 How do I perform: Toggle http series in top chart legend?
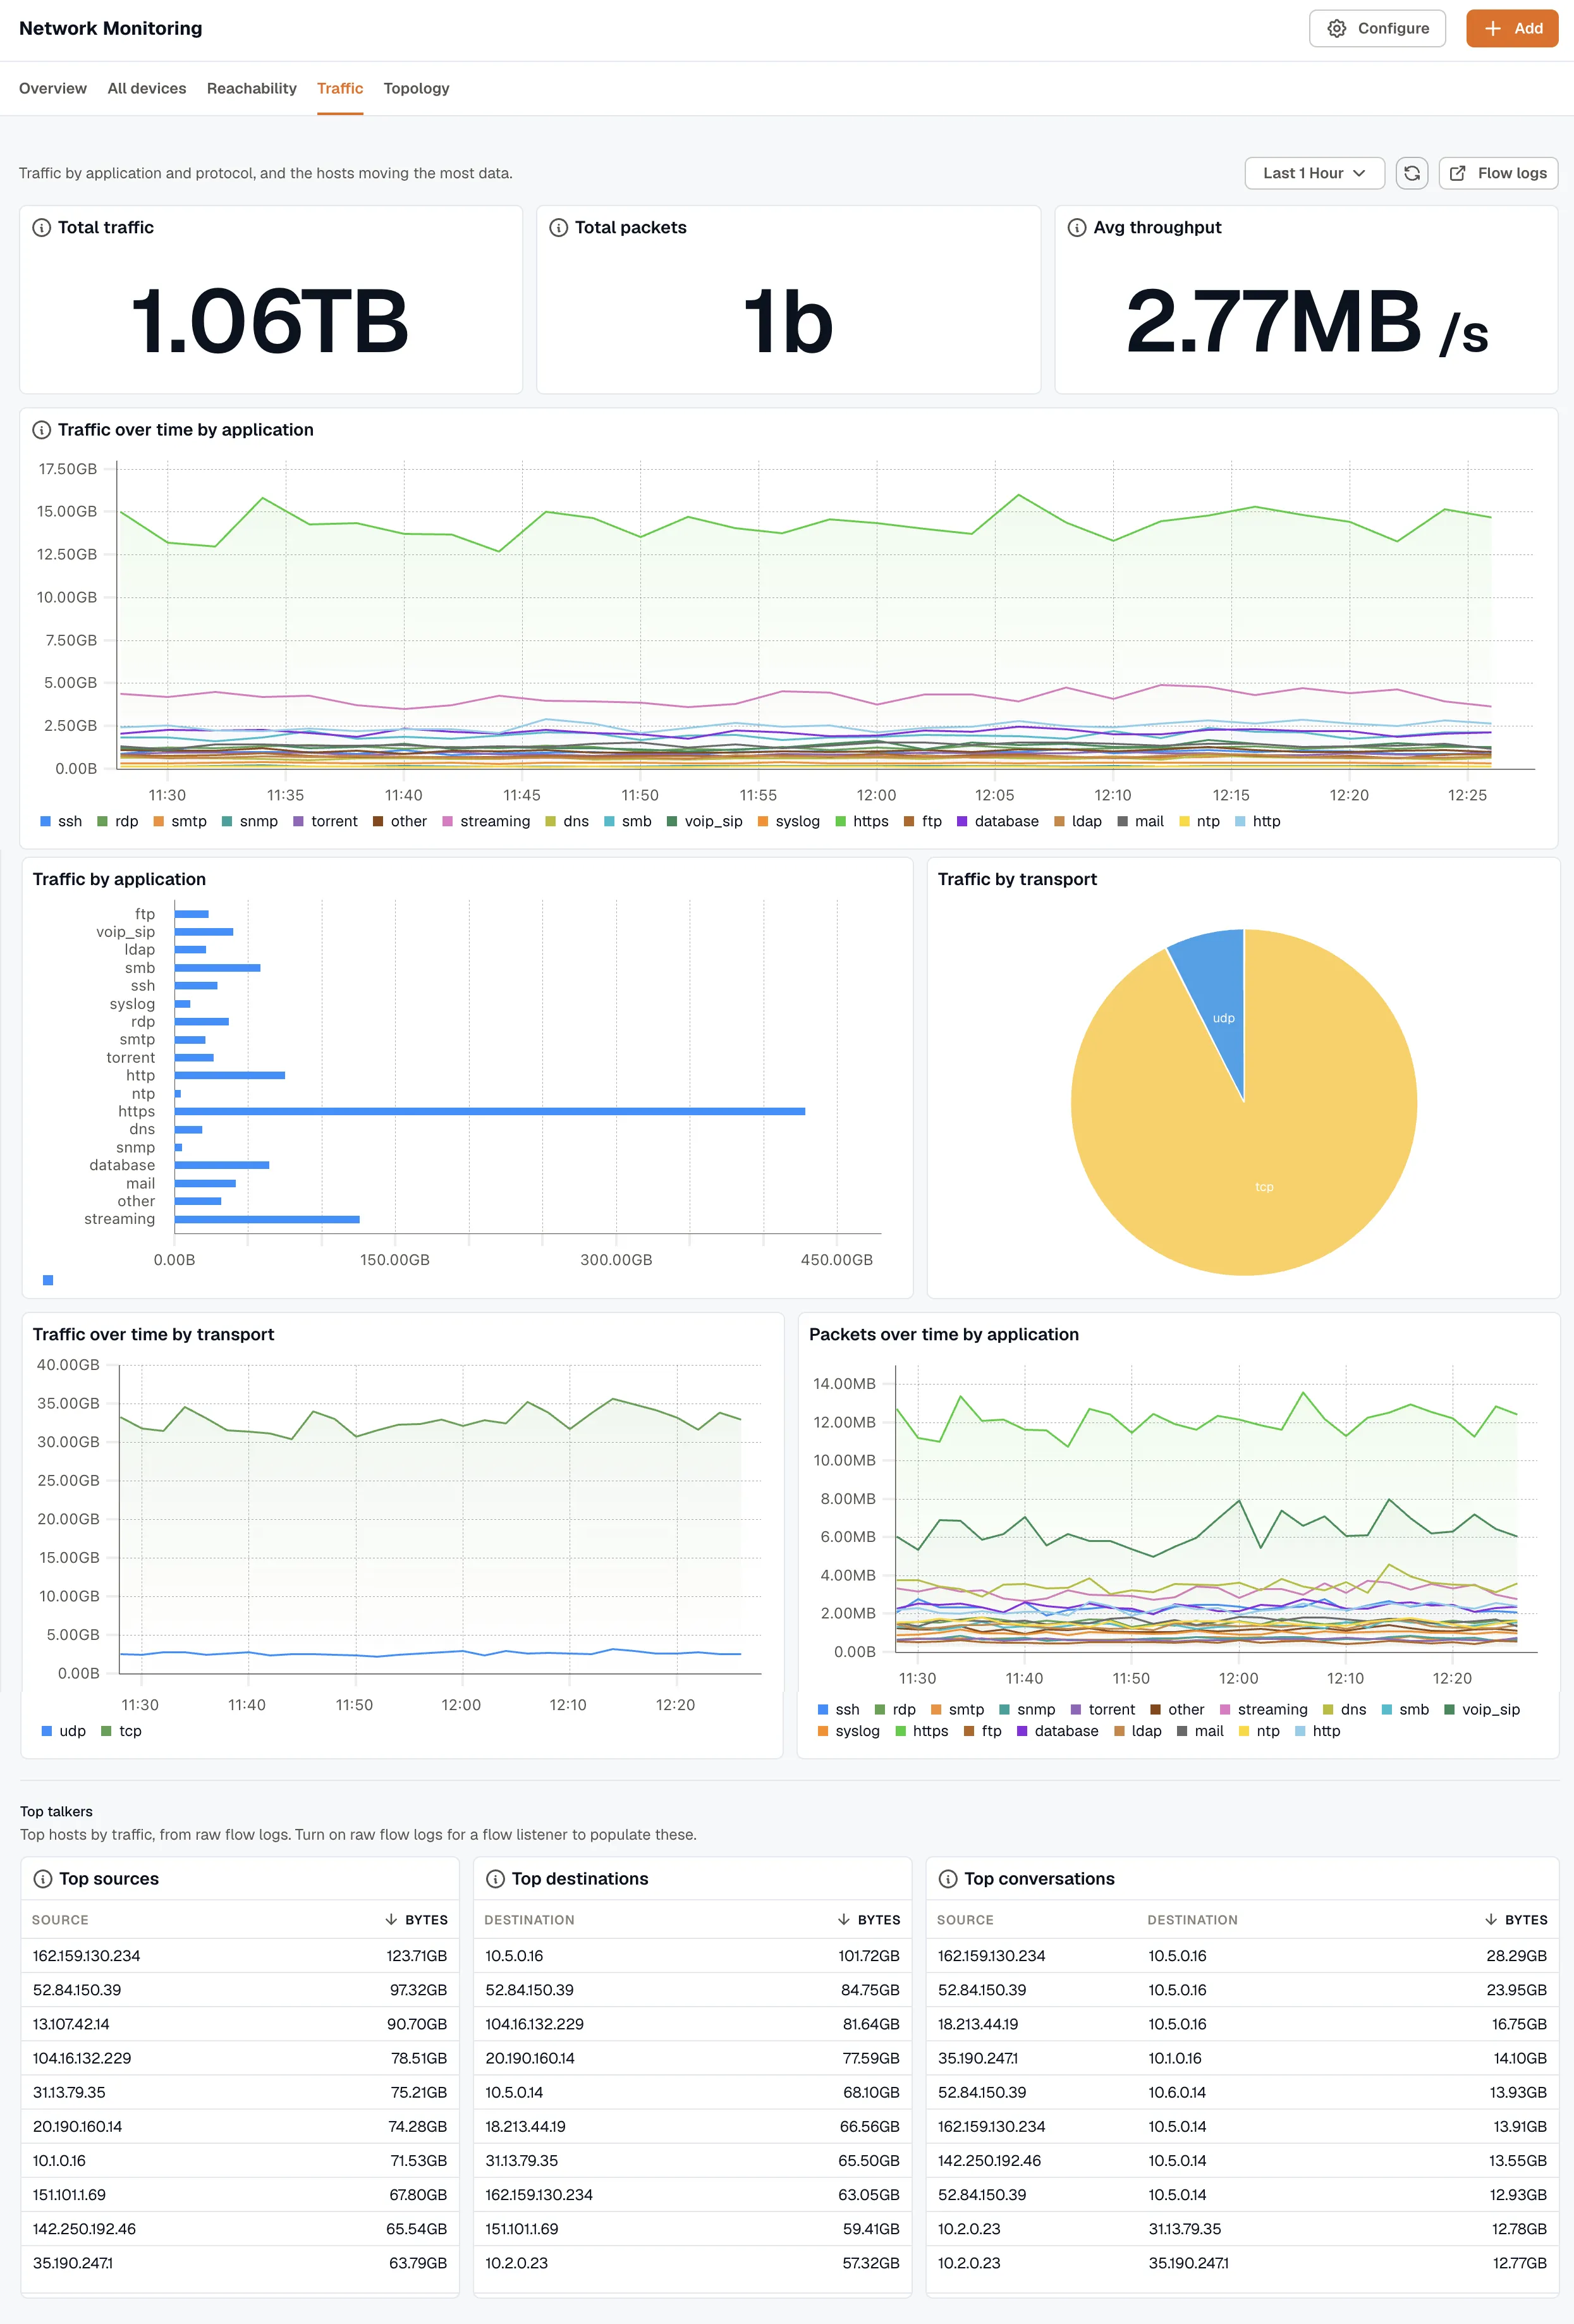tap(1258, 821)
